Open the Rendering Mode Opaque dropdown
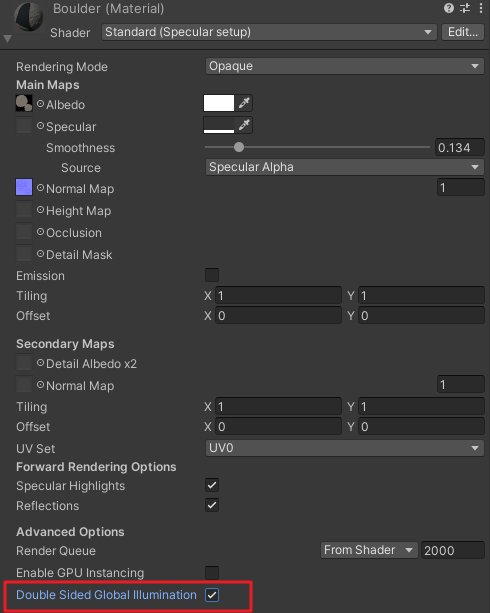This screenshot has width=490, height=613. [345, 66]
